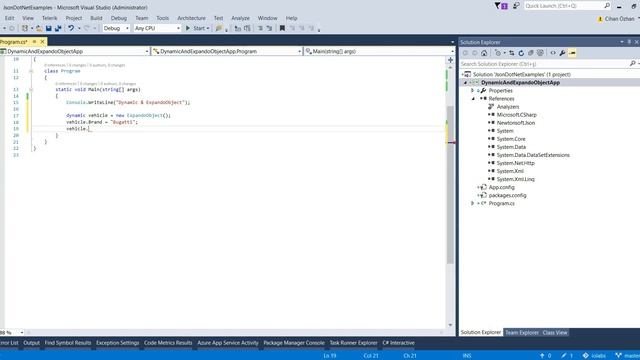Open Properties via the wrench icon
Screen dimensions: 640x360
pos(562,53)
